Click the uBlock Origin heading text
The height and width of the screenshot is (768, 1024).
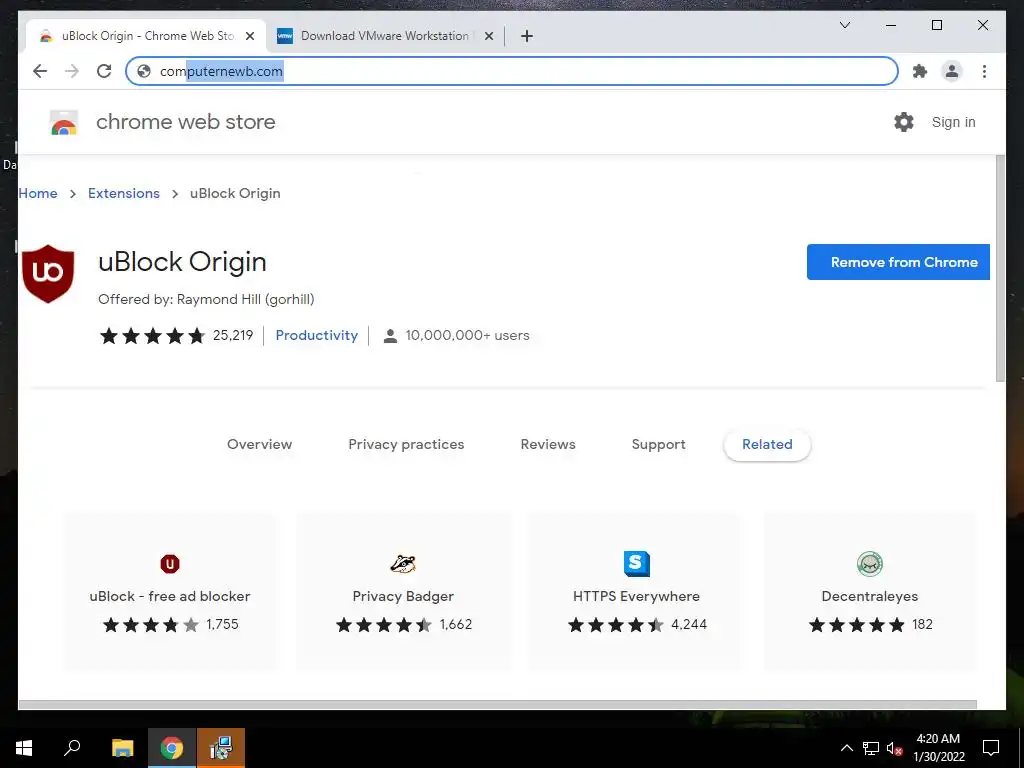tap(182, 262)
